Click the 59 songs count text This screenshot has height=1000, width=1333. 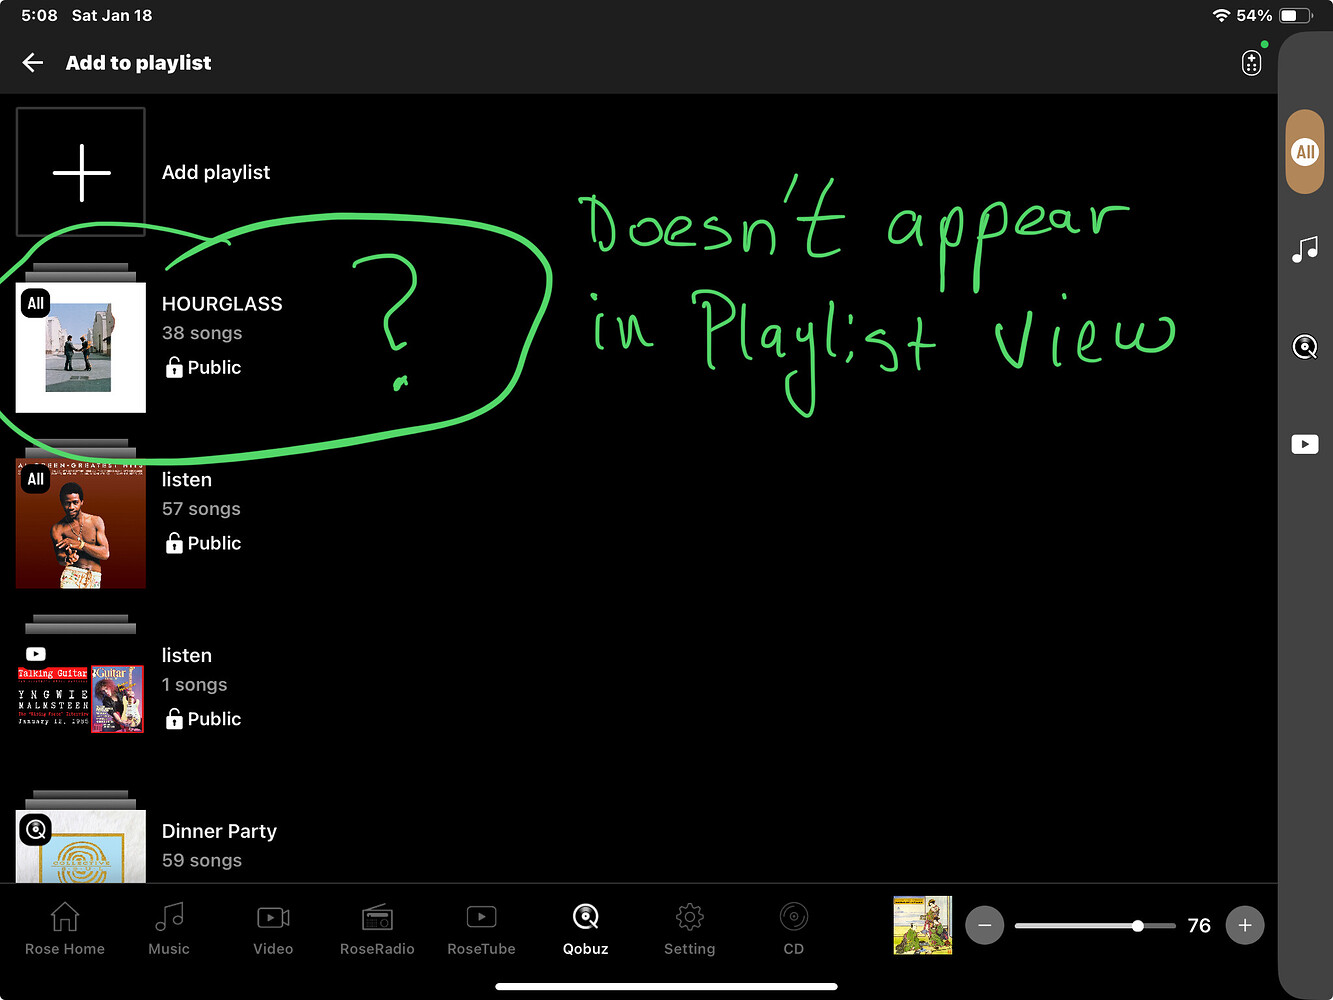pos(202,860)
